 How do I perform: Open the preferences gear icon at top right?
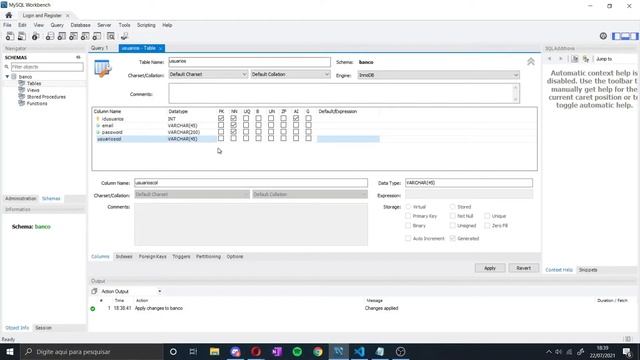[603, 36]
